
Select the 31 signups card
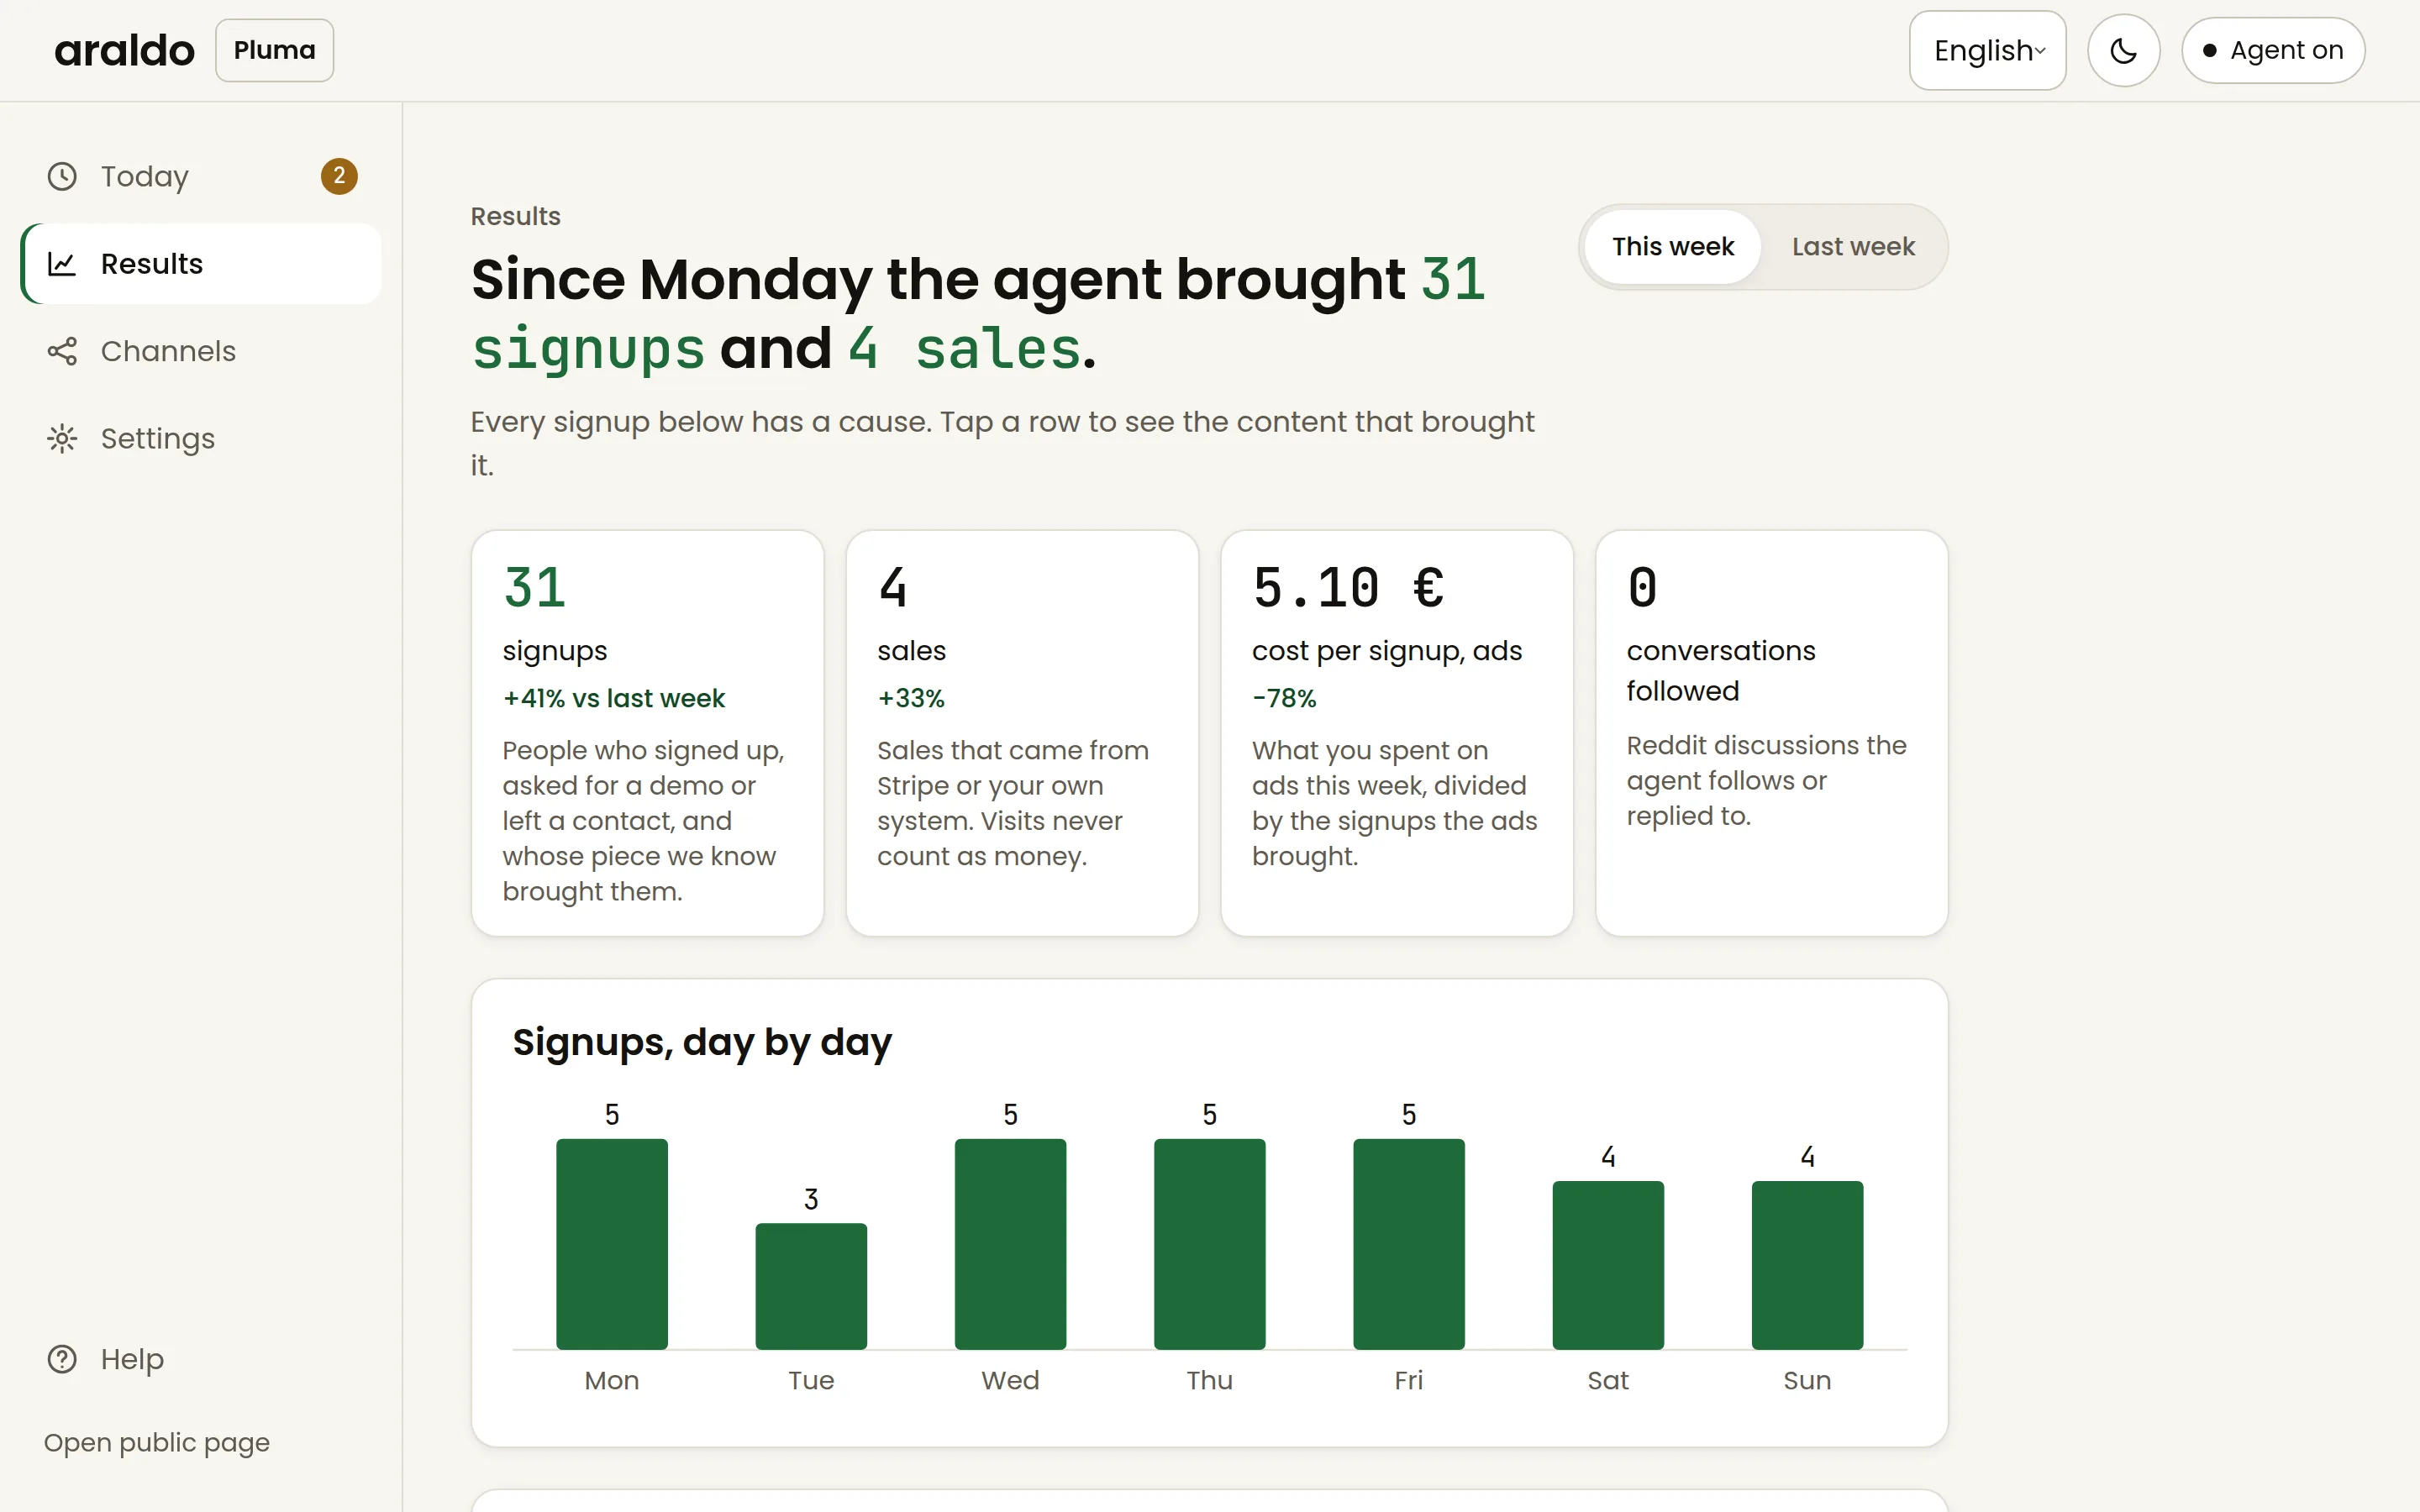click(x=647, y=733)
